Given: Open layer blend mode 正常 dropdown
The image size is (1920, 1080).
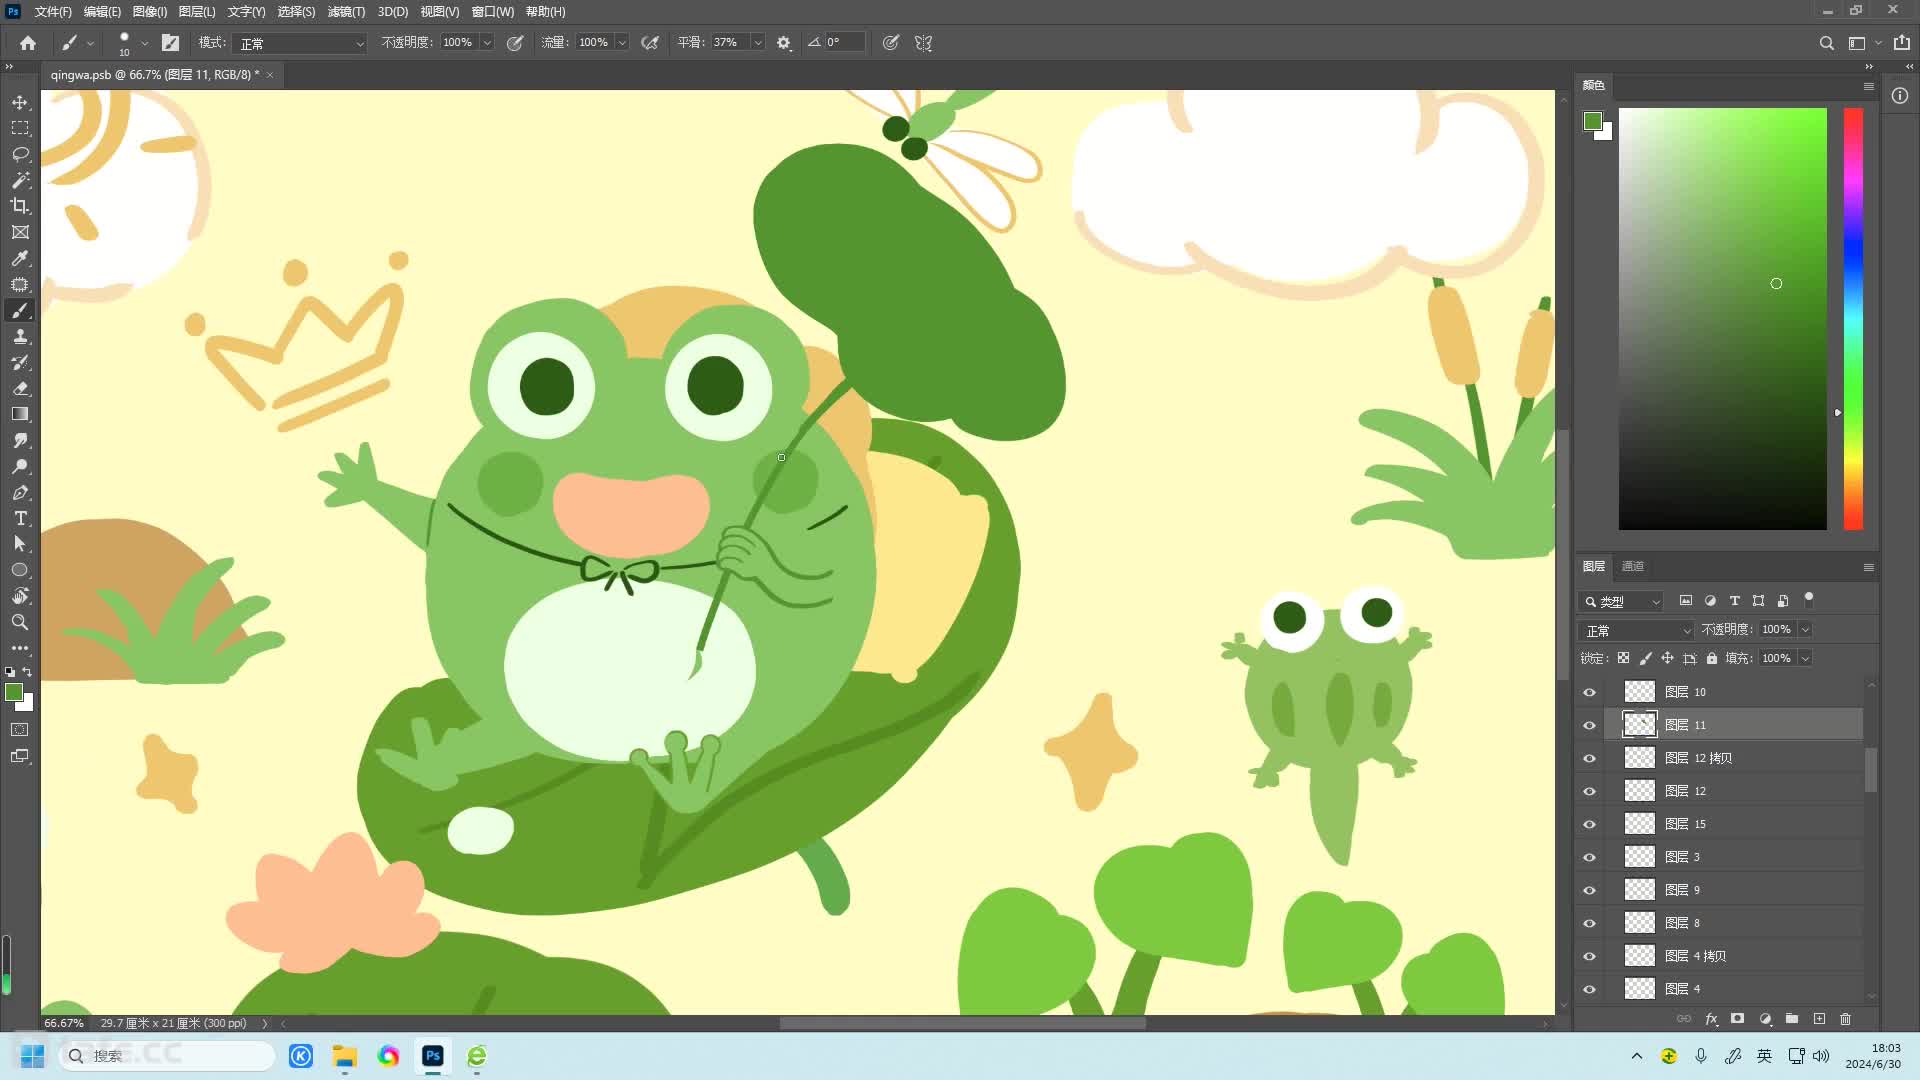Looking at the screenshot, I should (x=1636, y=630).
